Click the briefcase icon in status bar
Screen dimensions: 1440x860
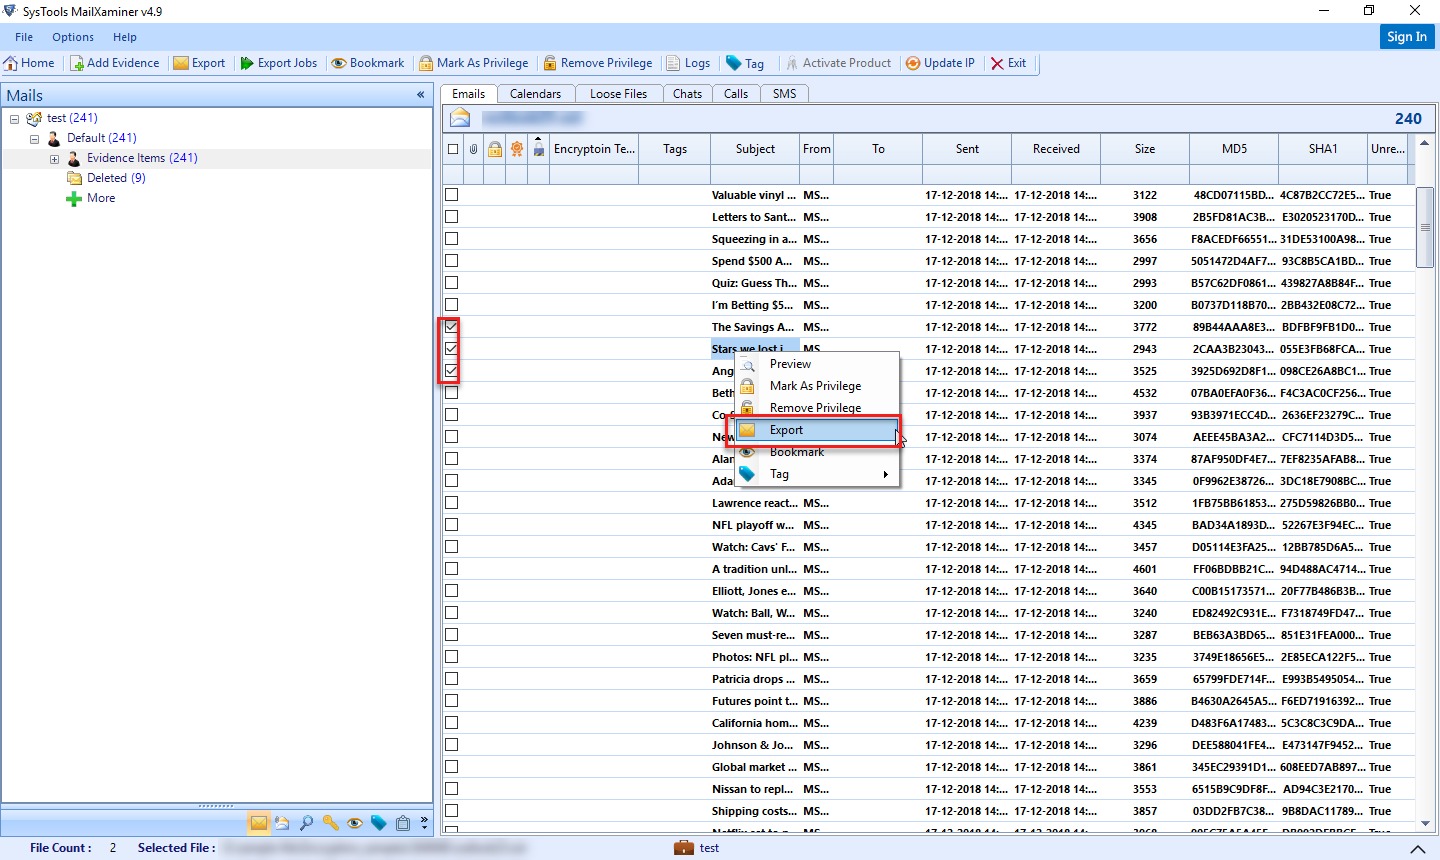tap(684, 848)
